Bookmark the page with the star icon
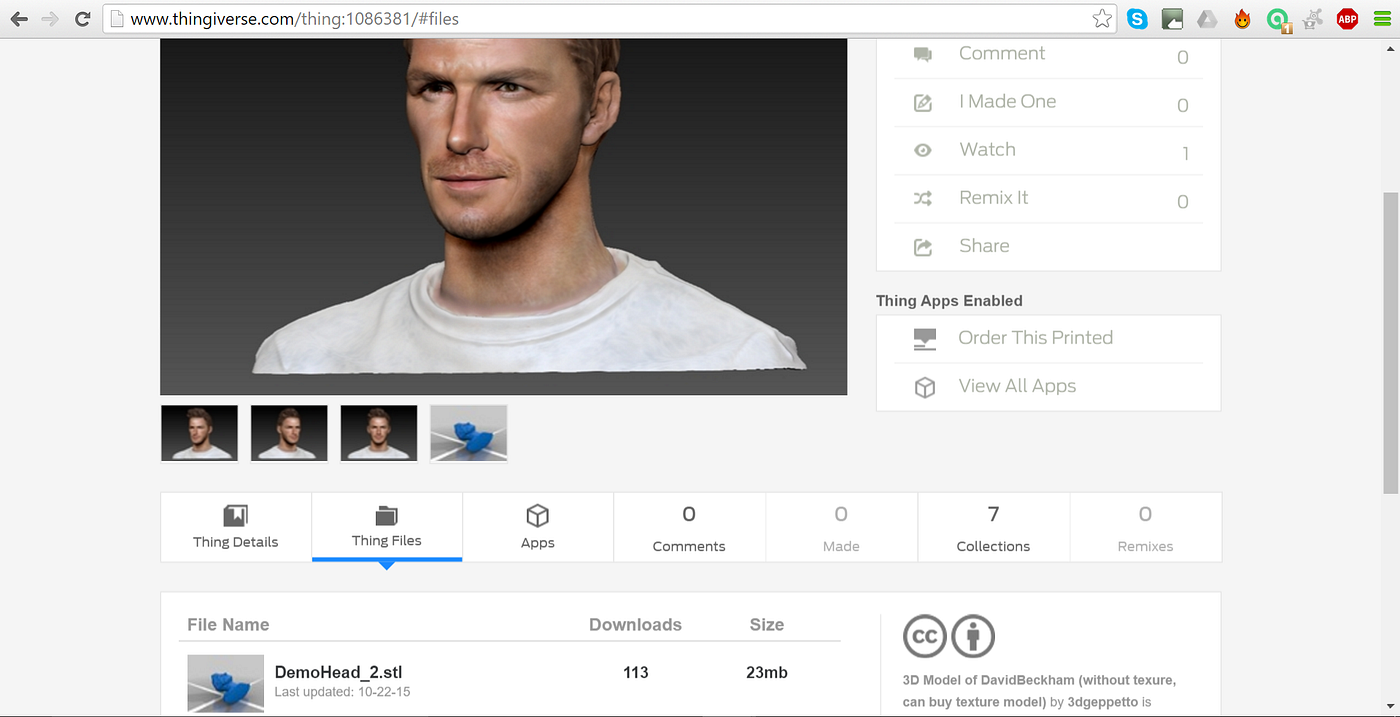 coord(1101,18)
